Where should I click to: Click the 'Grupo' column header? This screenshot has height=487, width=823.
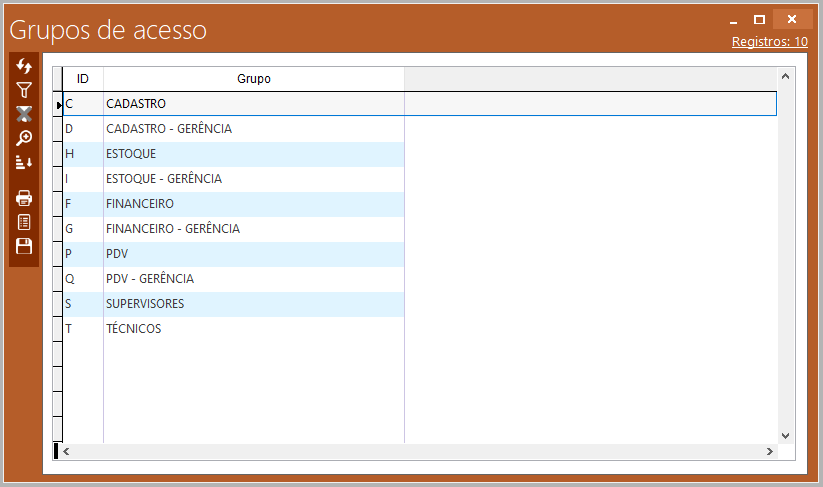[x=253, y=79]
